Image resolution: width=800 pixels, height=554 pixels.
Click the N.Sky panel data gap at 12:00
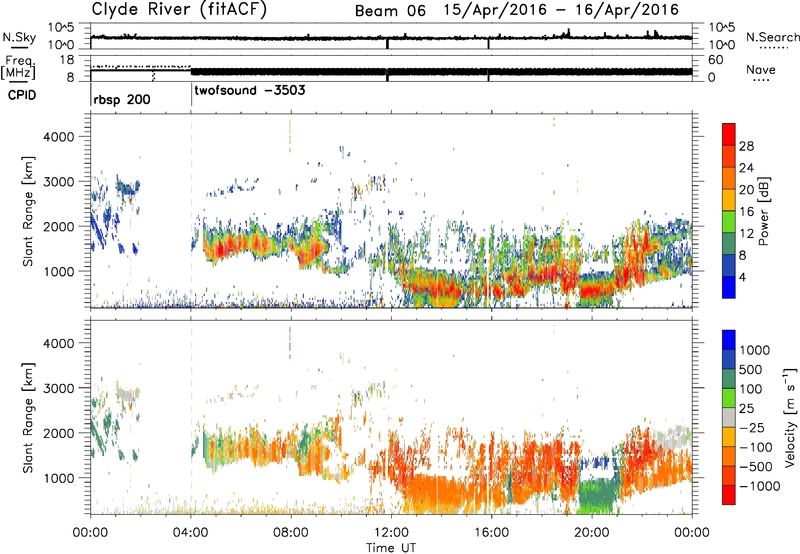tap(387, 44)
